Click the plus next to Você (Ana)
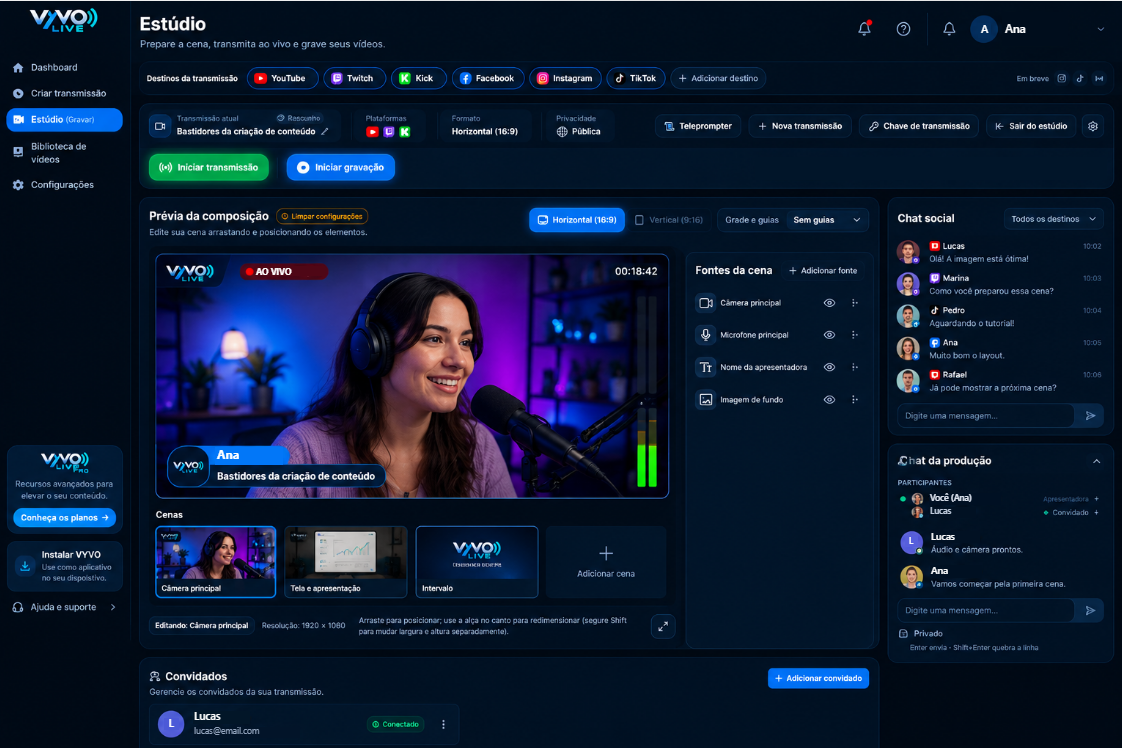 [x=1096, y=499]
